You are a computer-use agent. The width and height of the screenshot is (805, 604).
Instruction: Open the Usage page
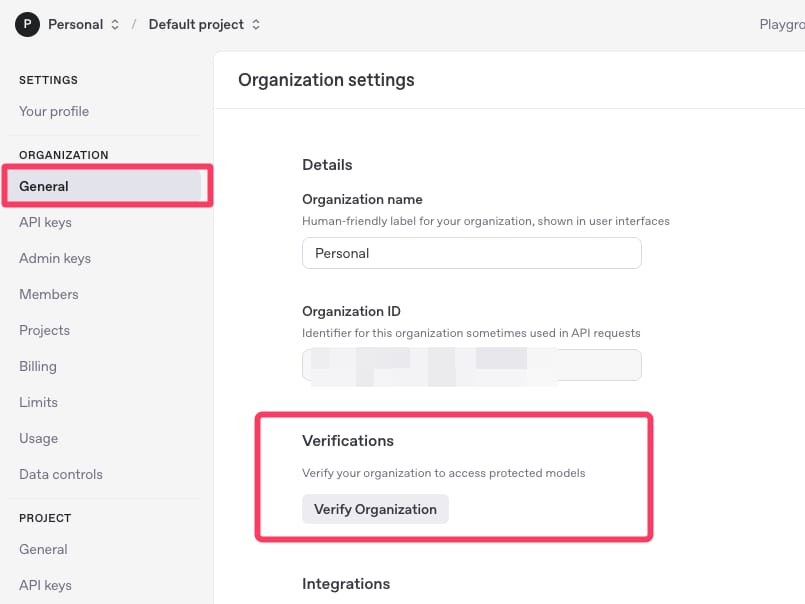click(x=38, y=438)
